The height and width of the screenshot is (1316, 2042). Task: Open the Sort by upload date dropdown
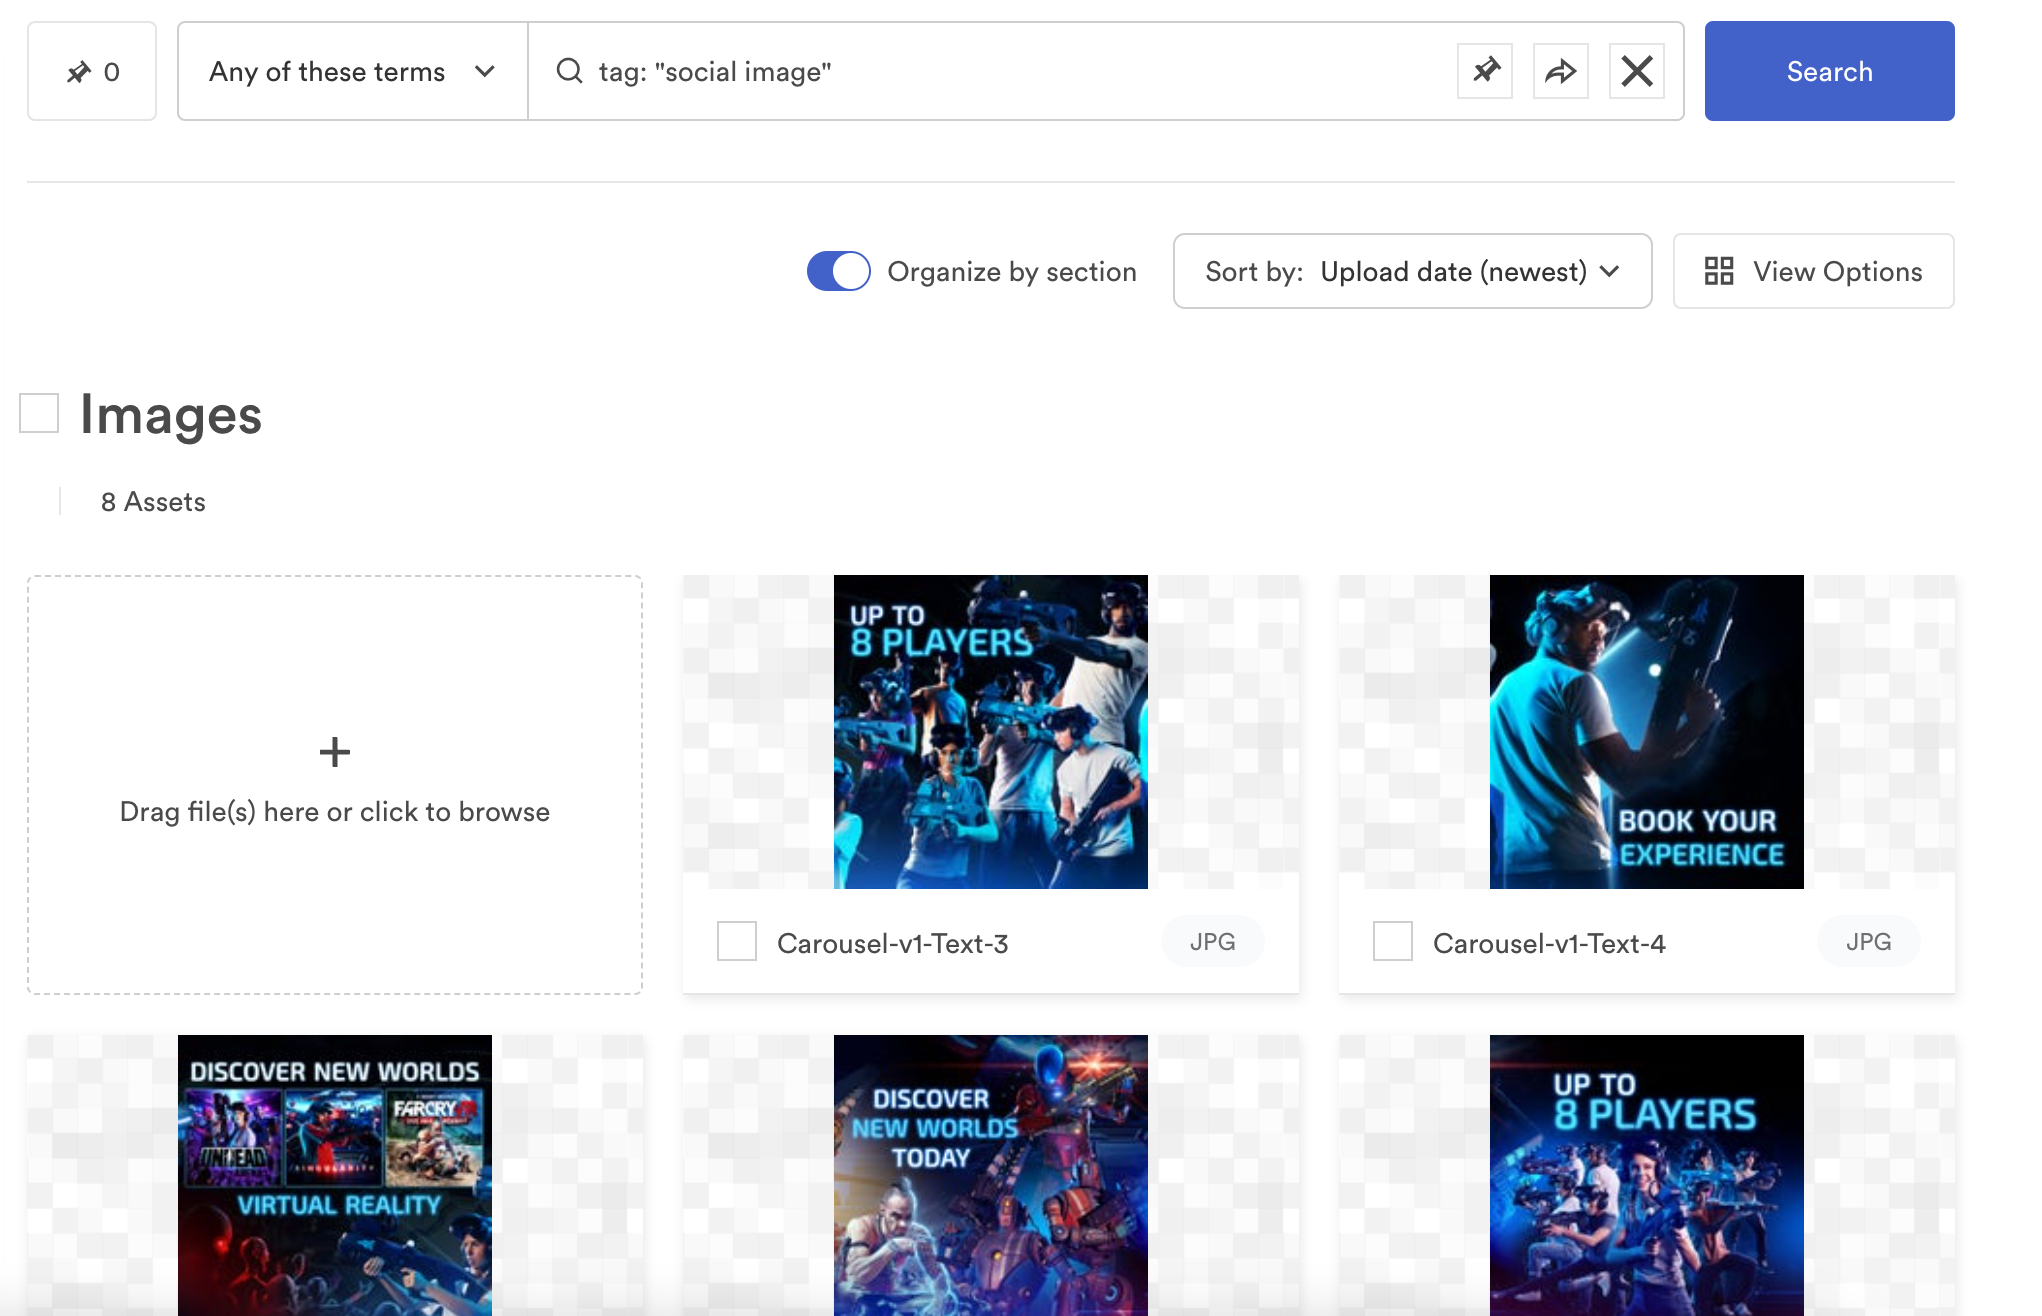(x=1412, y=271)
